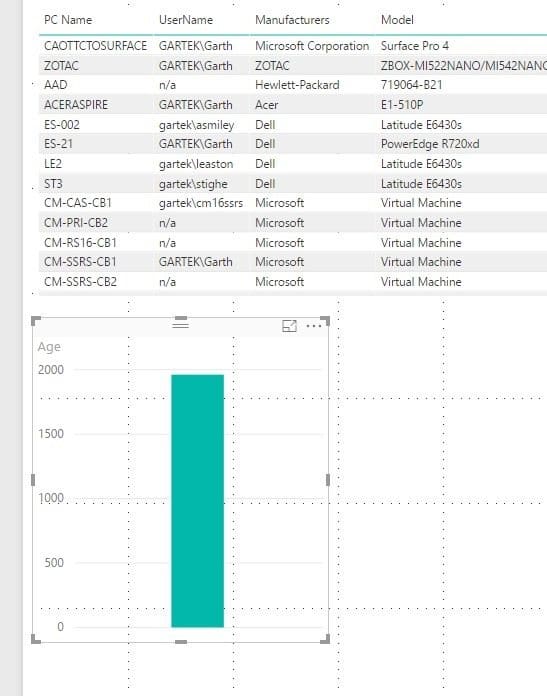Viewport: 547px width, 696px height.
Task: Click the Focus mode icon on the chart
Action: pos(289,326)
